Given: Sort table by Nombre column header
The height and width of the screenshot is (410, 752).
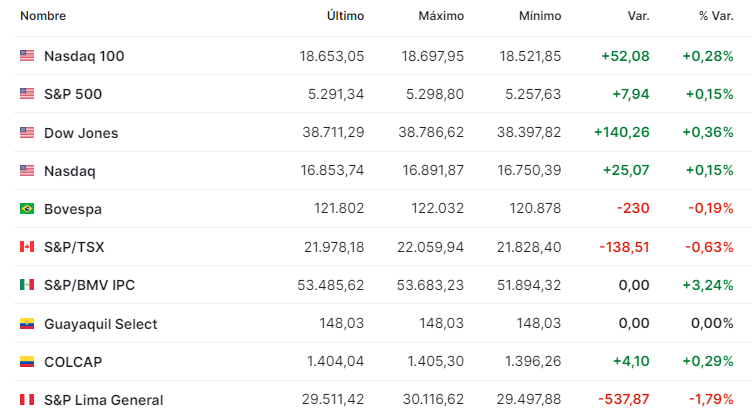Looking at the screenshot, I should pos(43,16).
